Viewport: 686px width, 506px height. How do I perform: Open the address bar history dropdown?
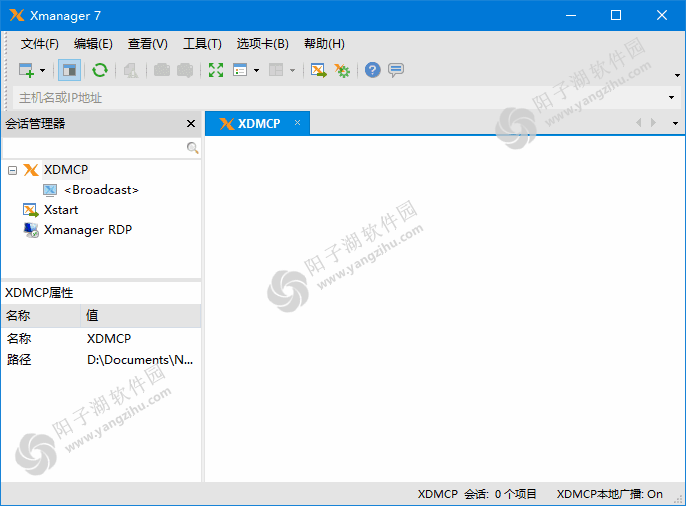672,98
